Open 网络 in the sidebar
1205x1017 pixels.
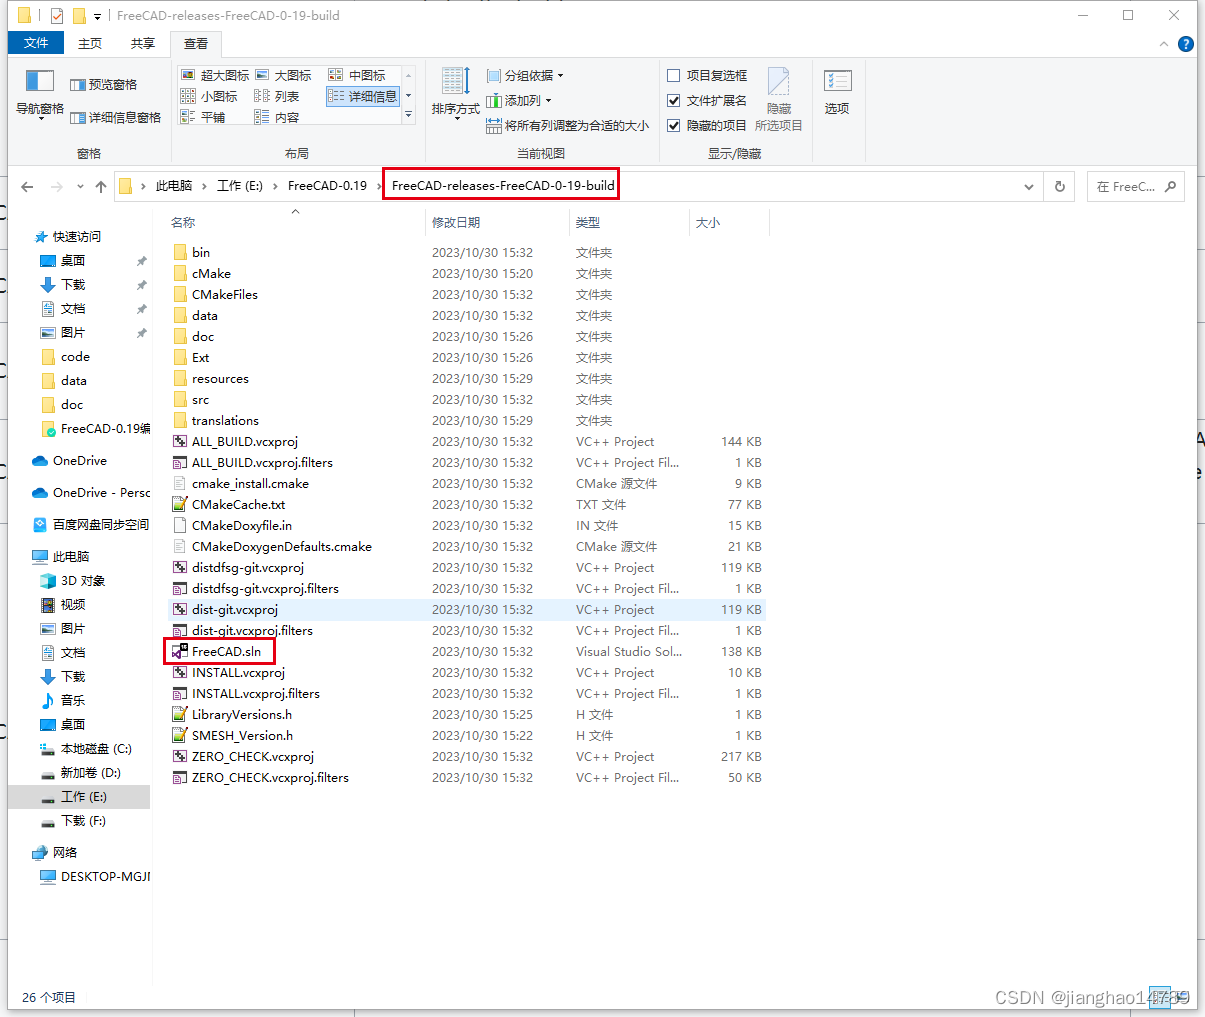tap(55, 853)
